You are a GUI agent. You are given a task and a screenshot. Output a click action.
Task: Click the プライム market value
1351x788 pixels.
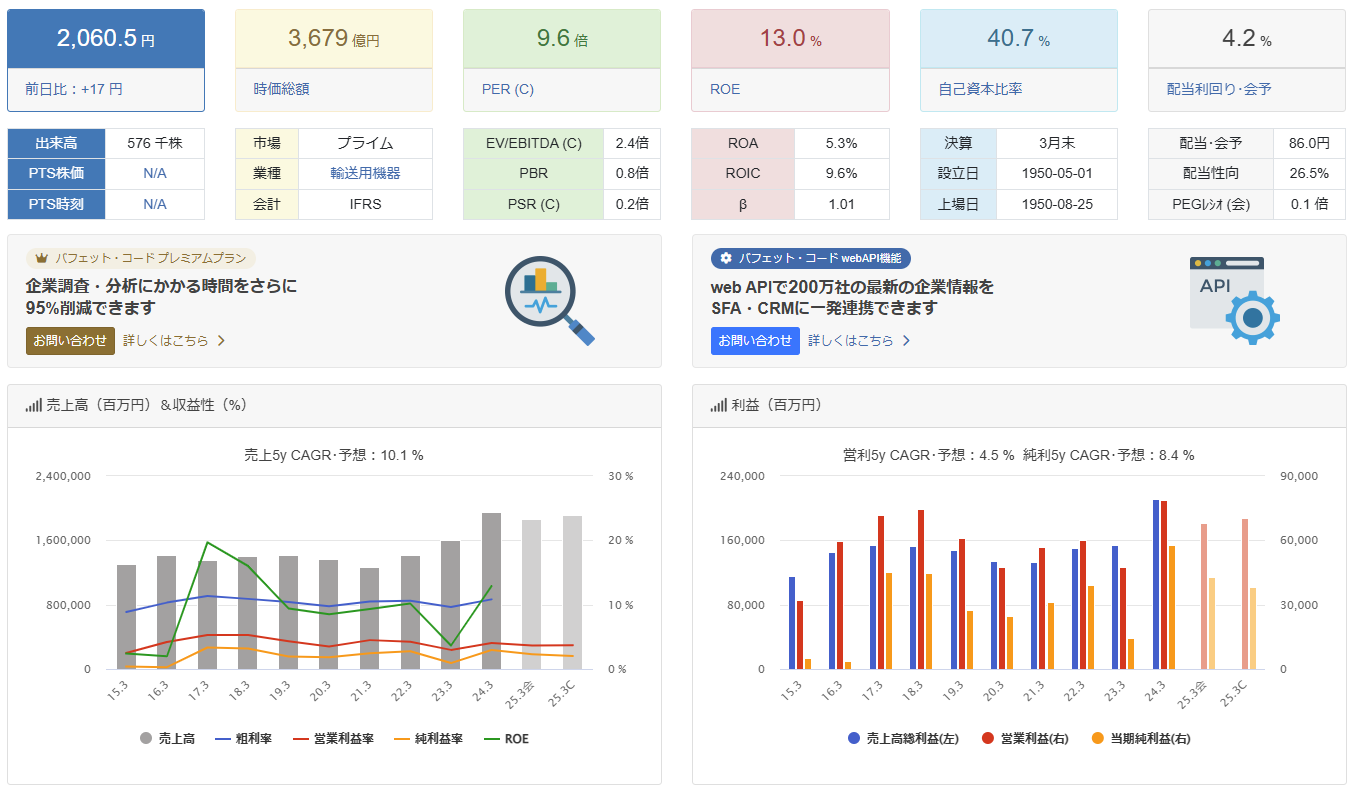click(365, 143)
